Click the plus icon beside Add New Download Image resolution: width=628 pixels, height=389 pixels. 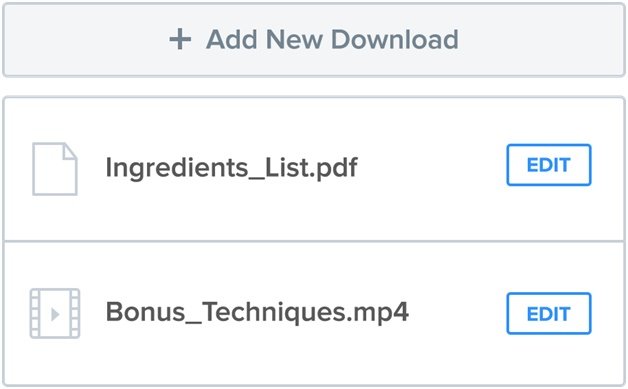click(180, 39)
